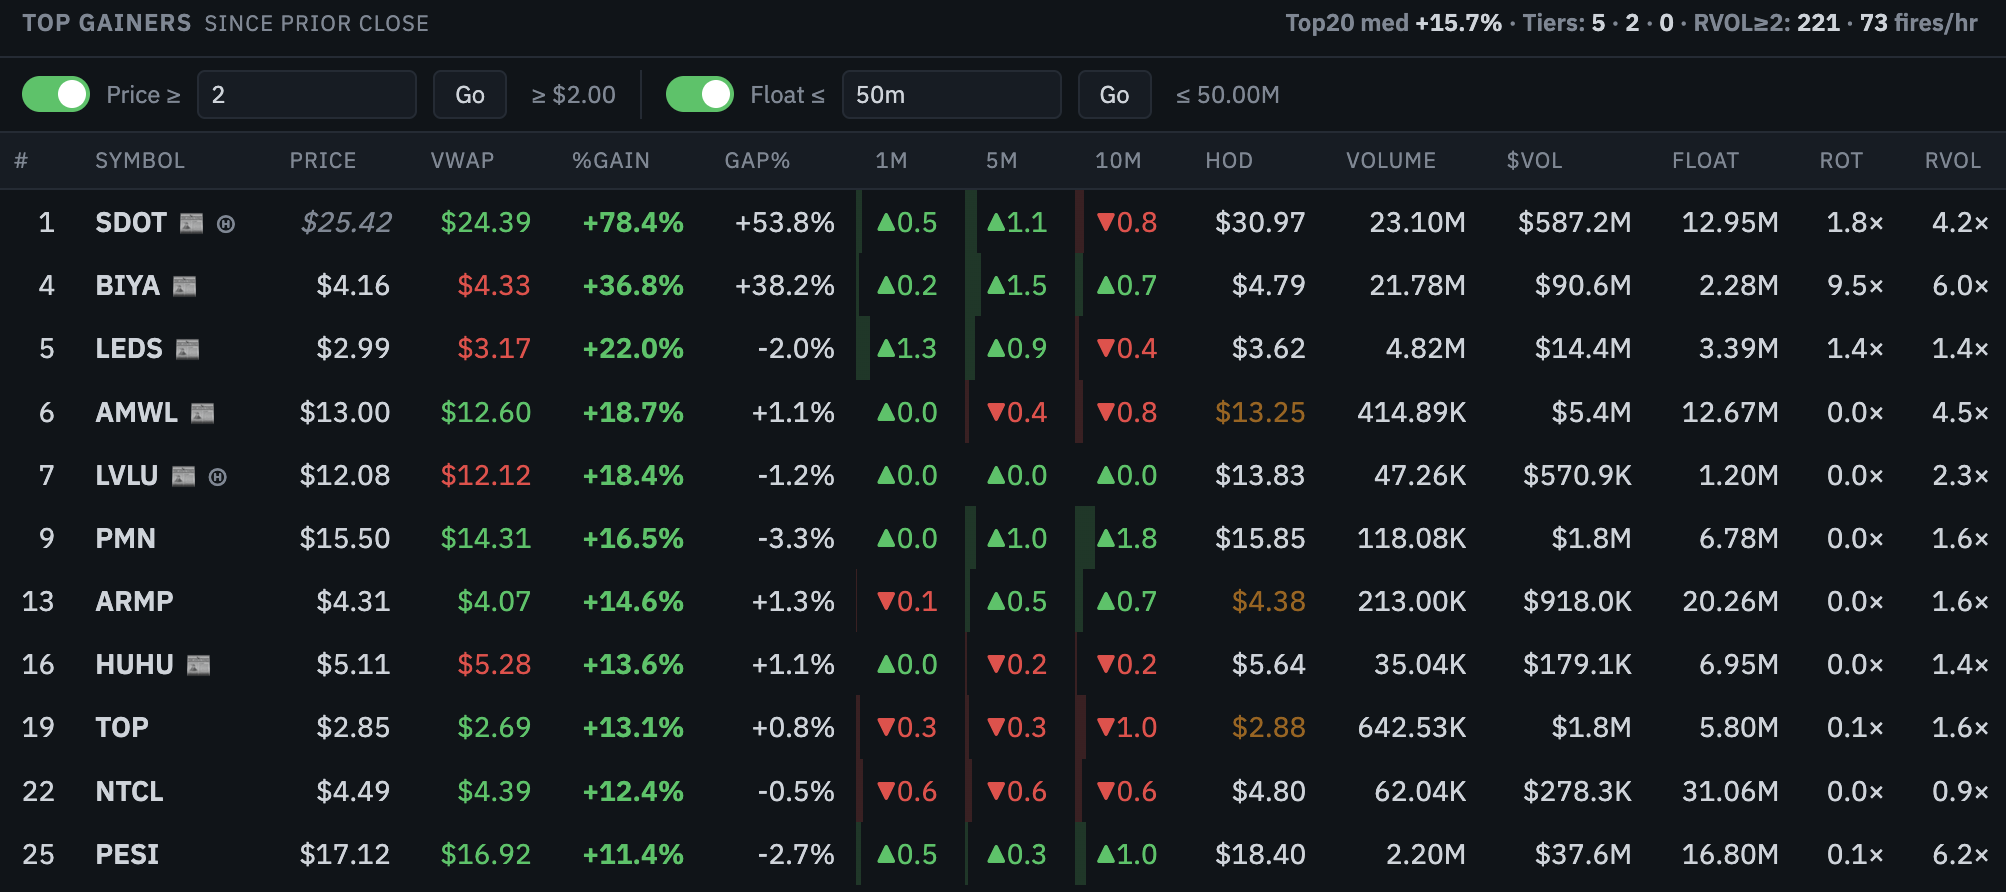Apply float filter with its Go button
The height and width of the screenshot is (892, 2006).
point(1114,95)
